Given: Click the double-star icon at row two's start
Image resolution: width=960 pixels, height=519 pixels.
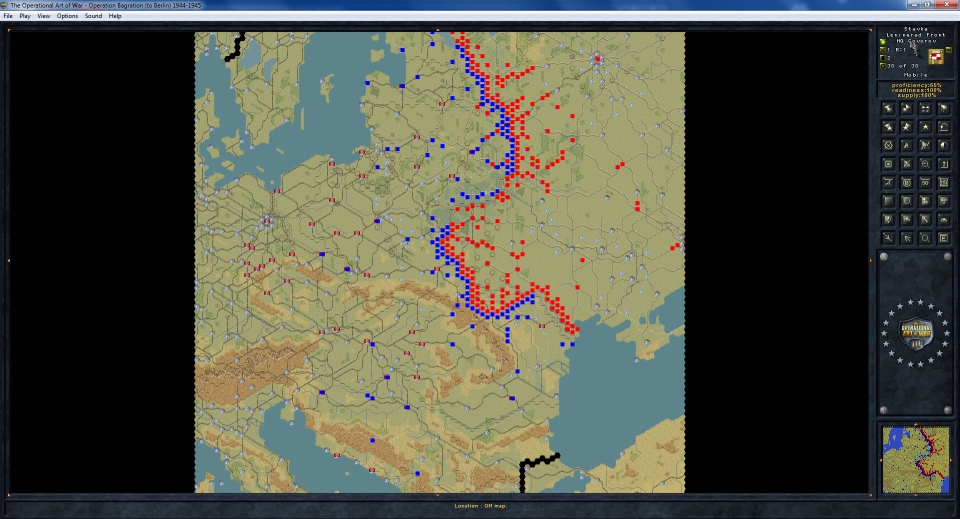Looking at the screenshot, I should (888, 127).
